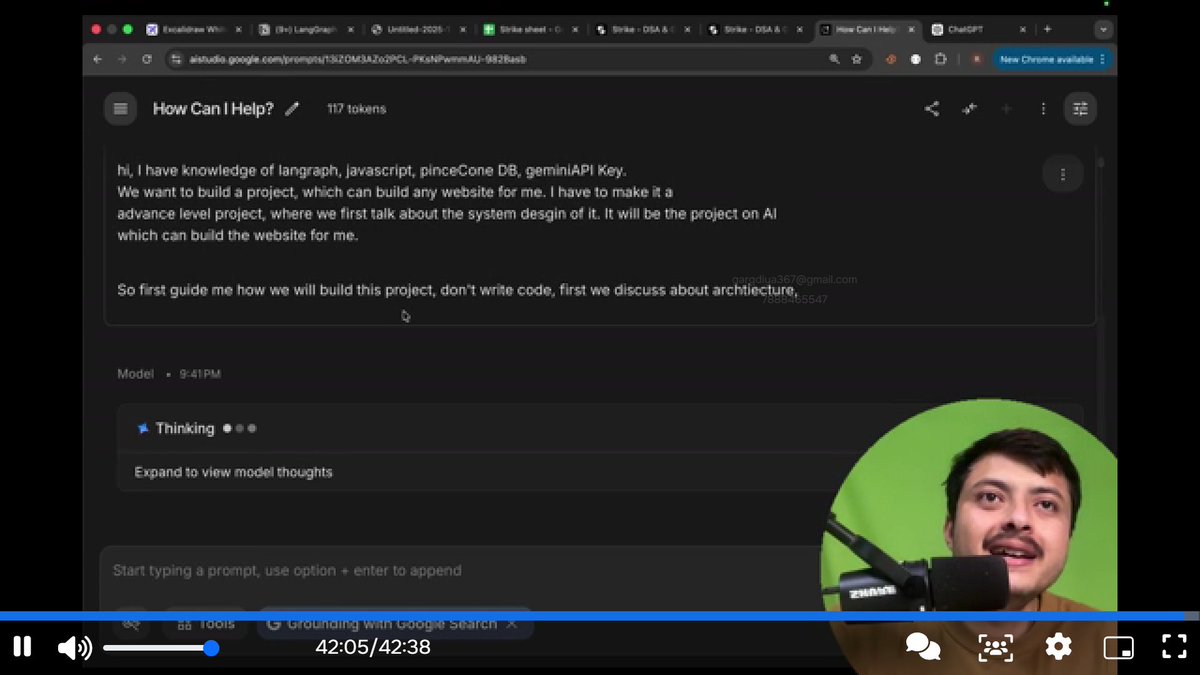Enable picture-in-picture mode
The width and height of the screenshot is (1200, 675).
click(1118, 647)
